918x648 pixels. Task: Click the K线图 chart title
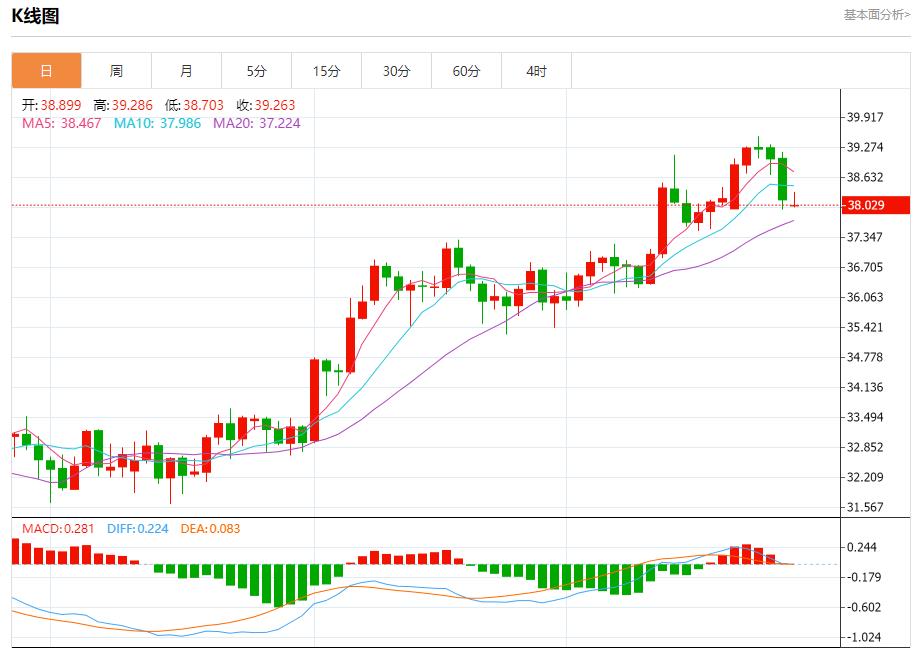click(31, 15)
